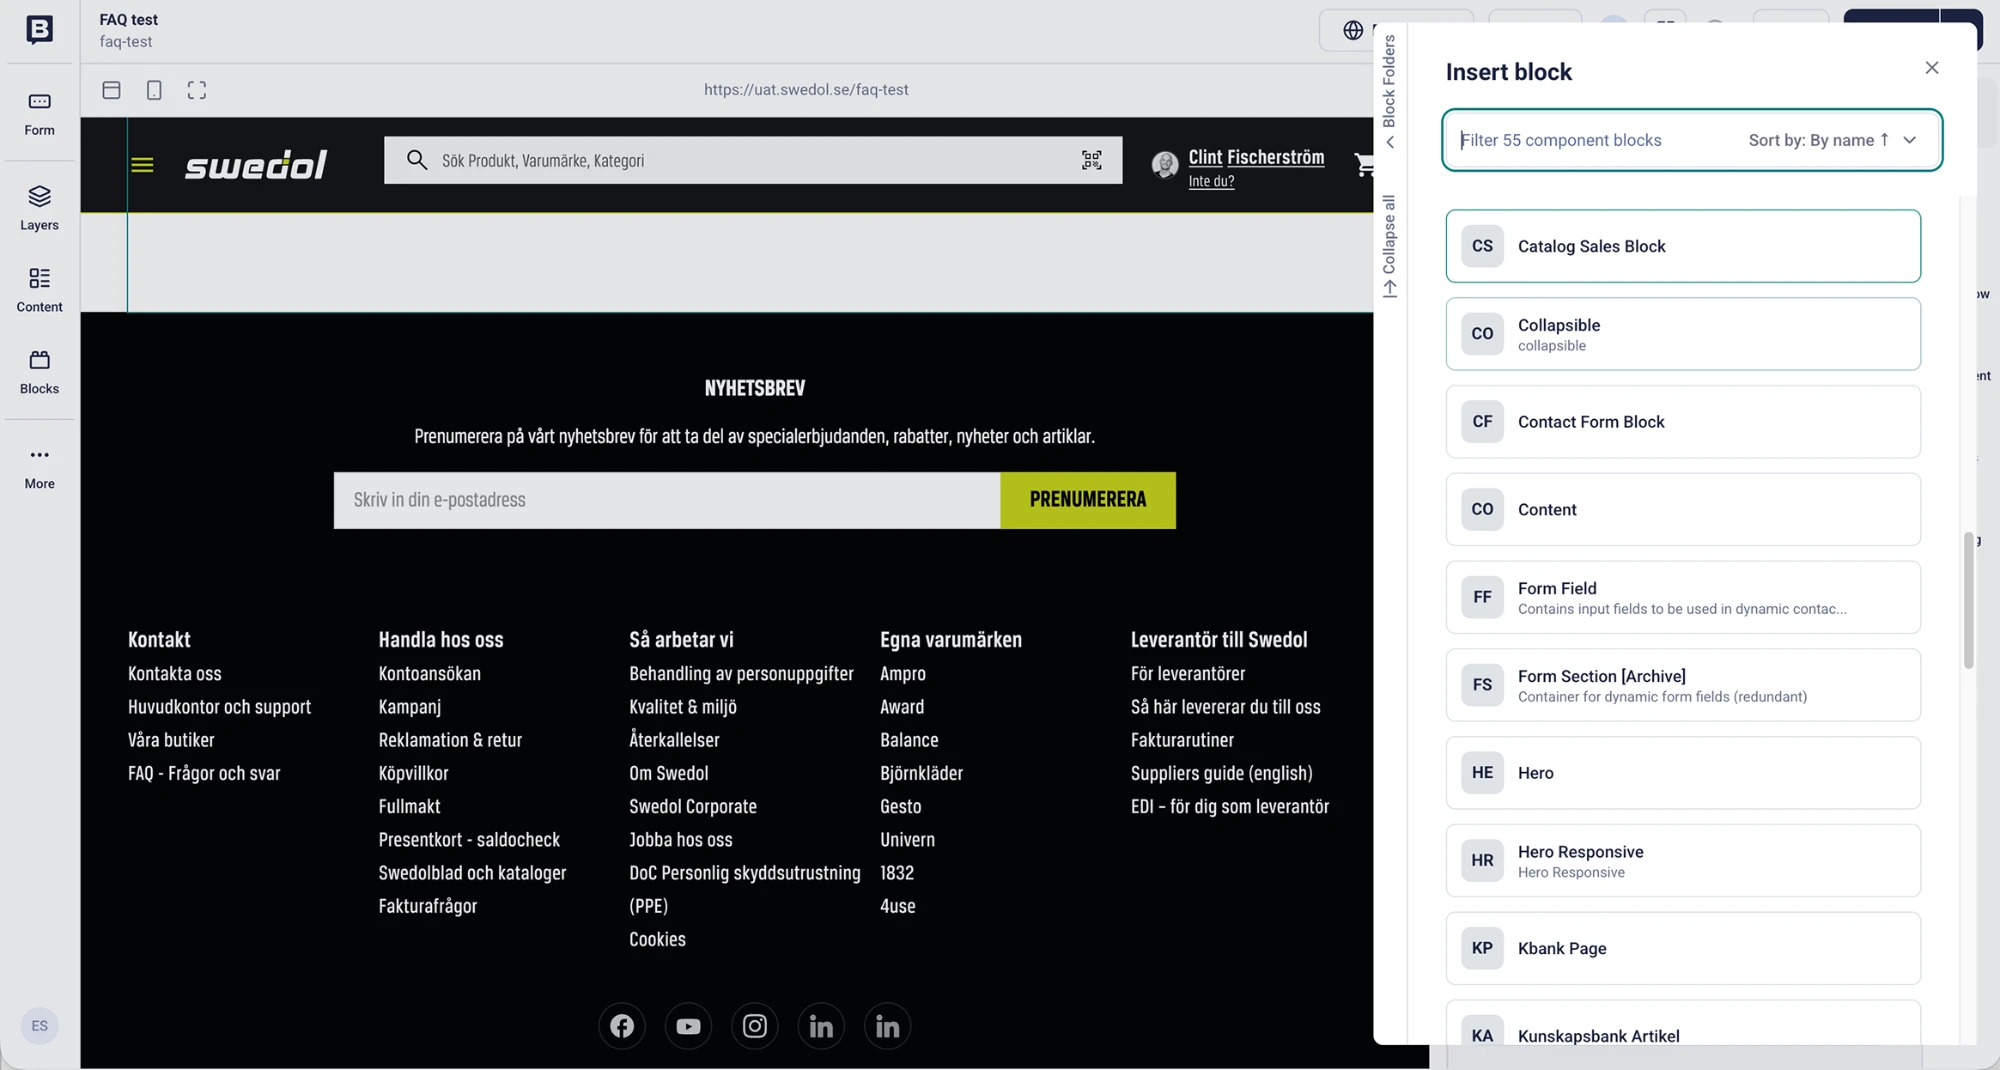This screenshot has width=2000, height=1070.
Task: Click Collapse all in block panel
Action: [1389, 246]
